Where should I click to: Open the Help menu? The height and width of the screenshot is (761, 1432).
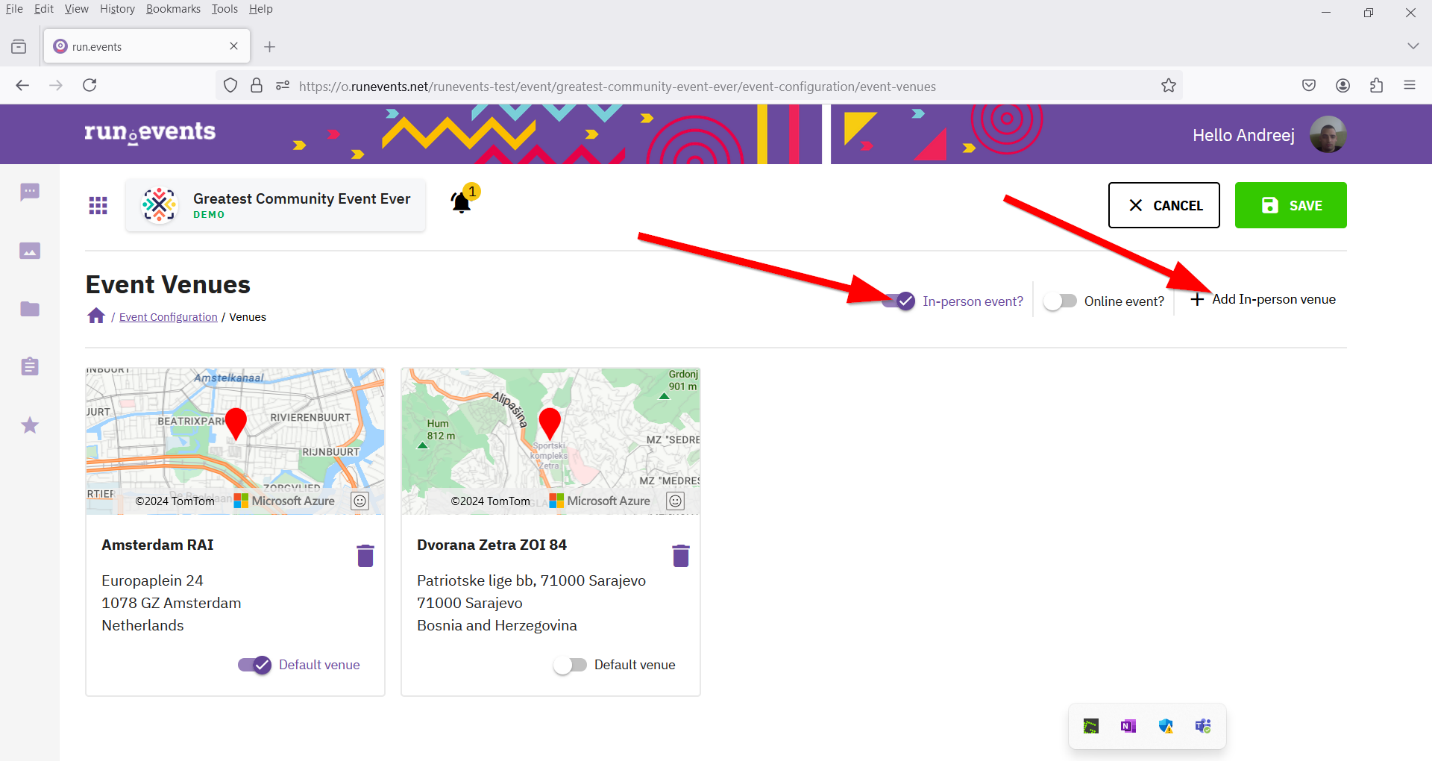click(260, 9)
